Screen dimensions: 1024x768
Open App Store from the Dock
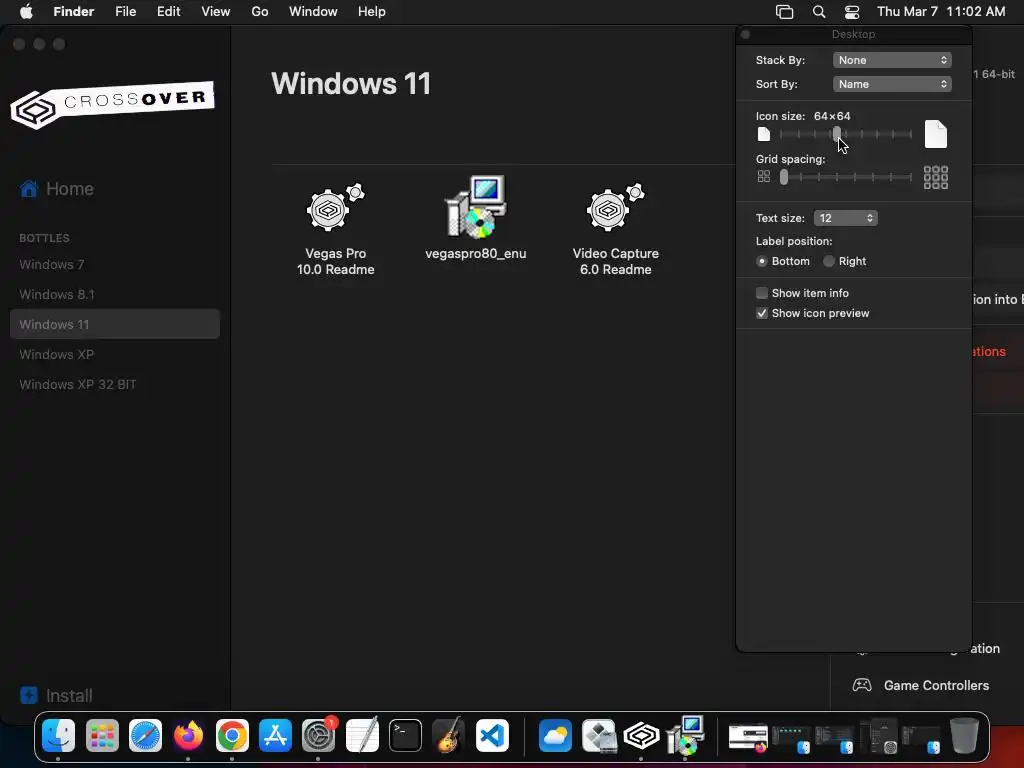tap(275, 736)
